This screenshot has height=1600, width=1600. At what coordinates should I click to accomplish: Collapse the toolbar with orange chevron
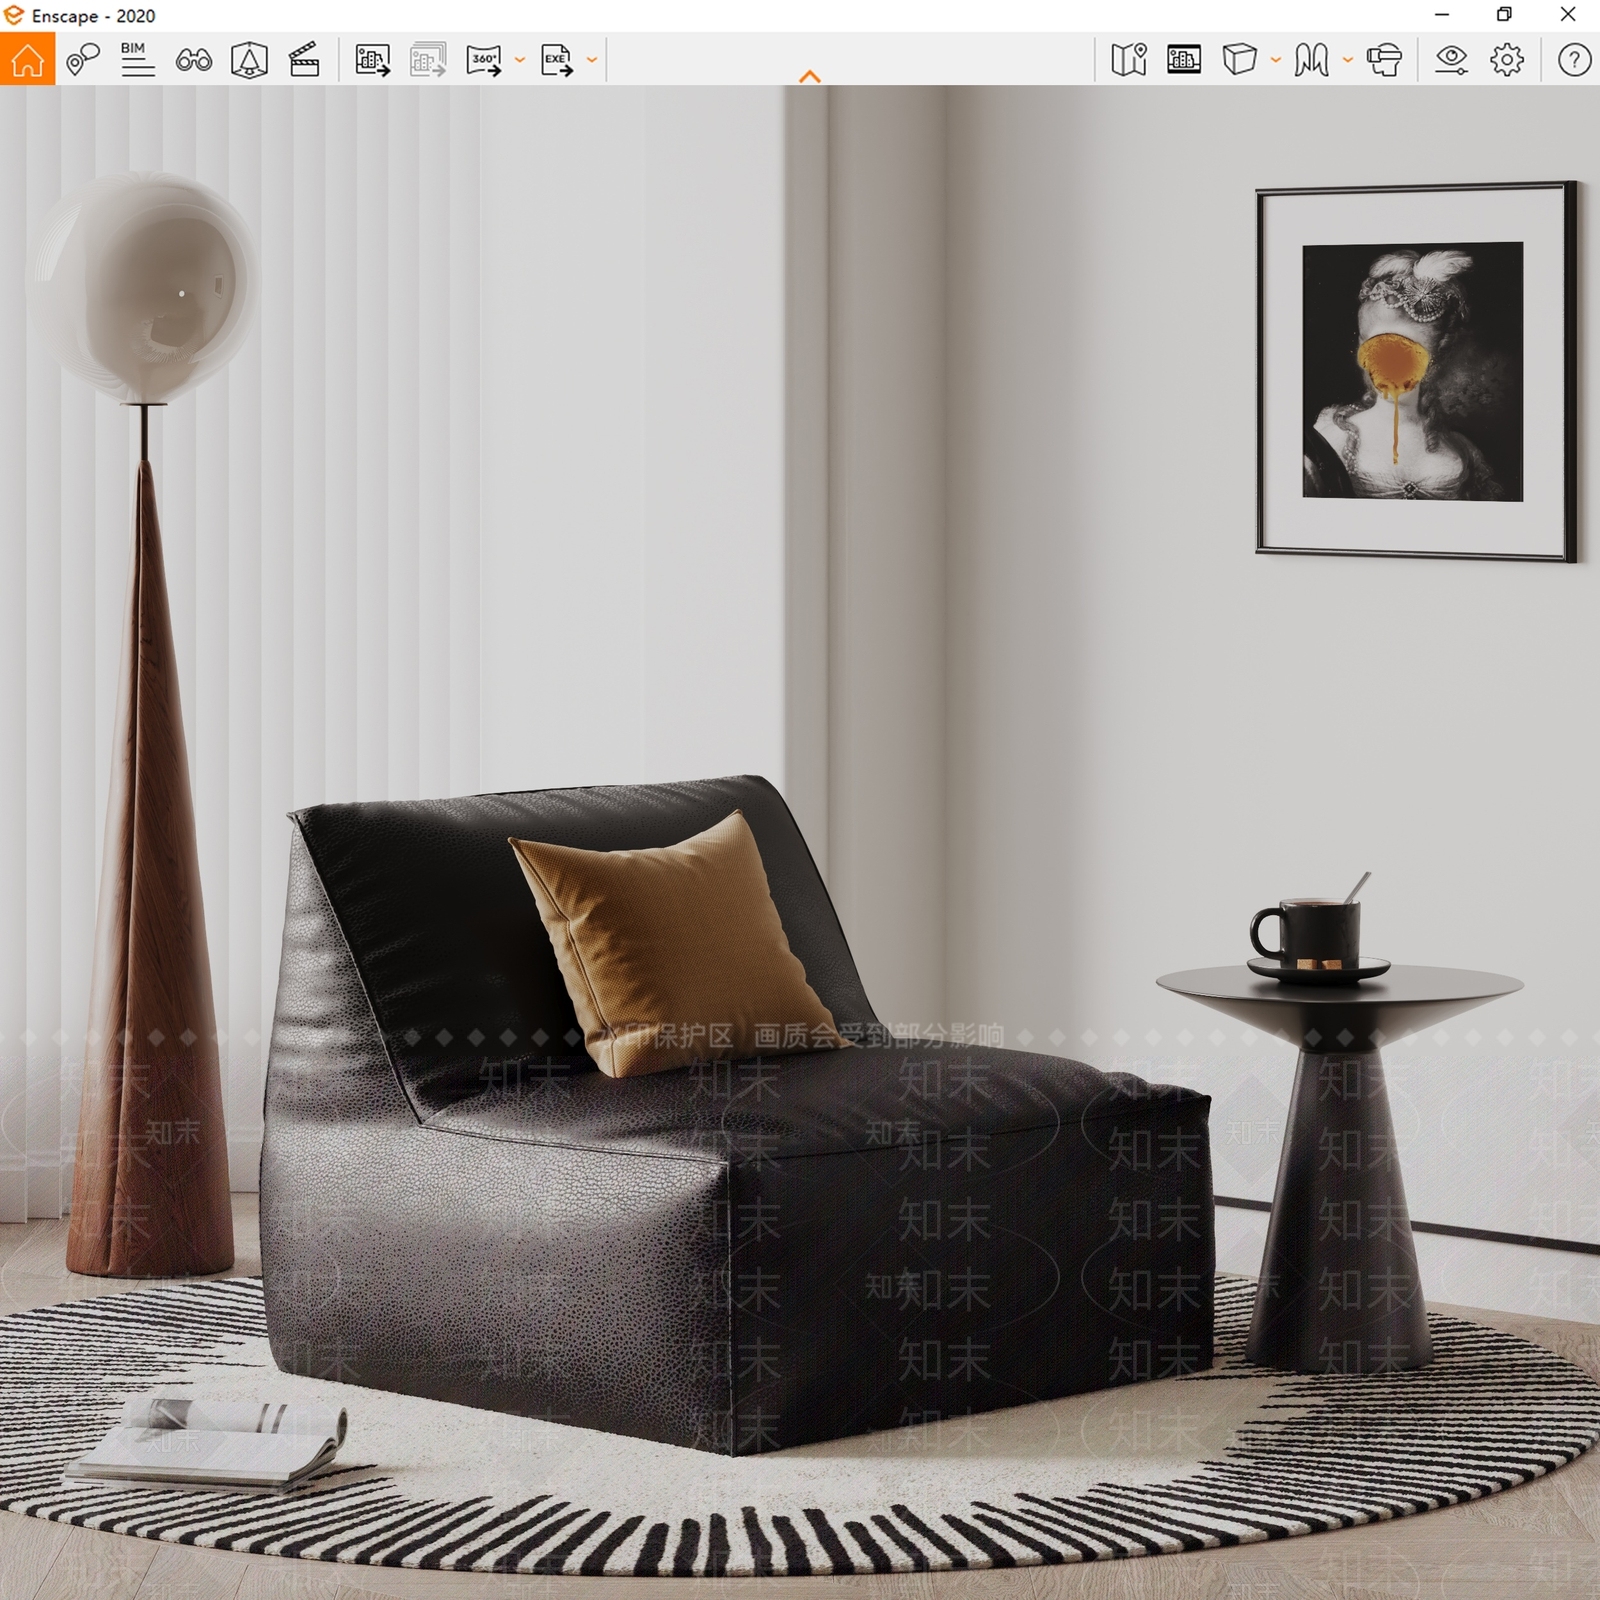point(810,77)
